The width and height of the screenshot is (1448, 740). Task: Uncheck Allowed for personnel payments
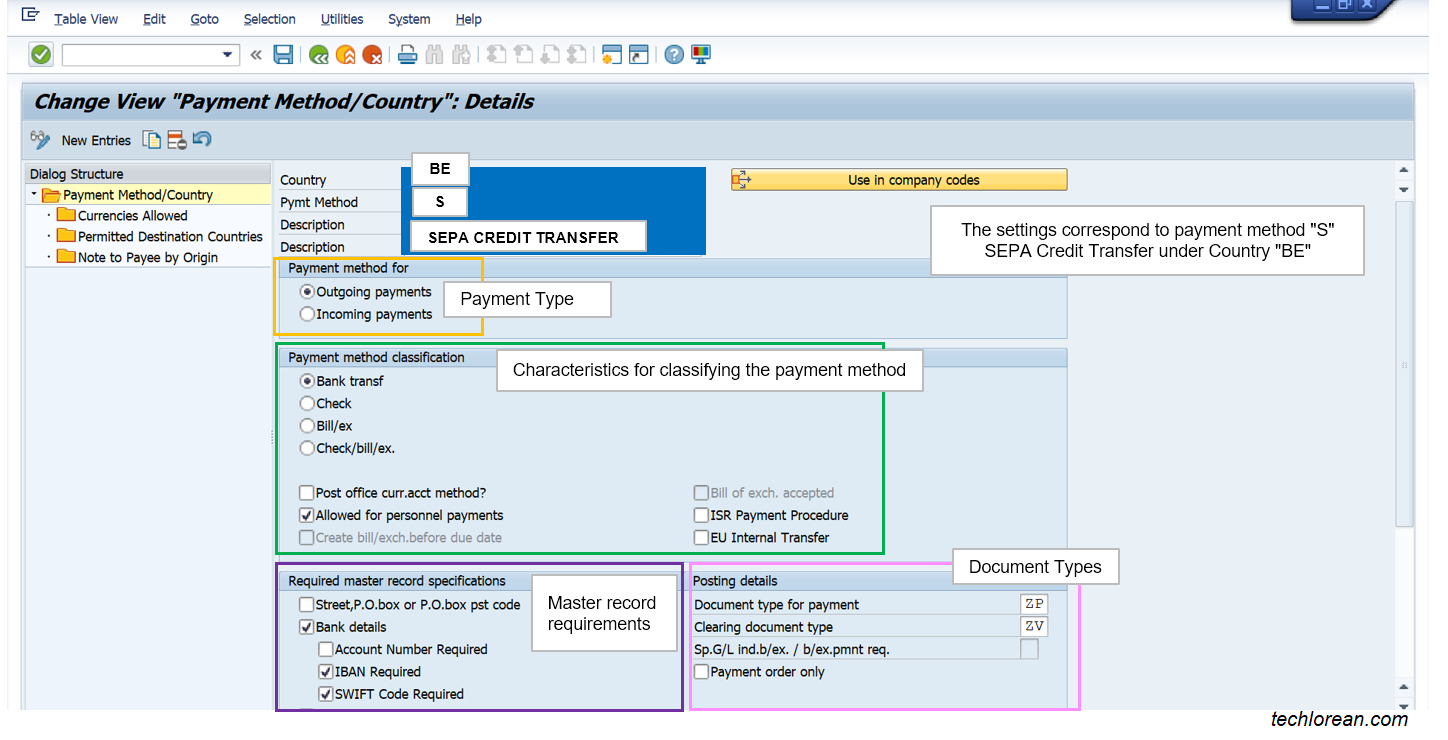click(x=307, y=515)
